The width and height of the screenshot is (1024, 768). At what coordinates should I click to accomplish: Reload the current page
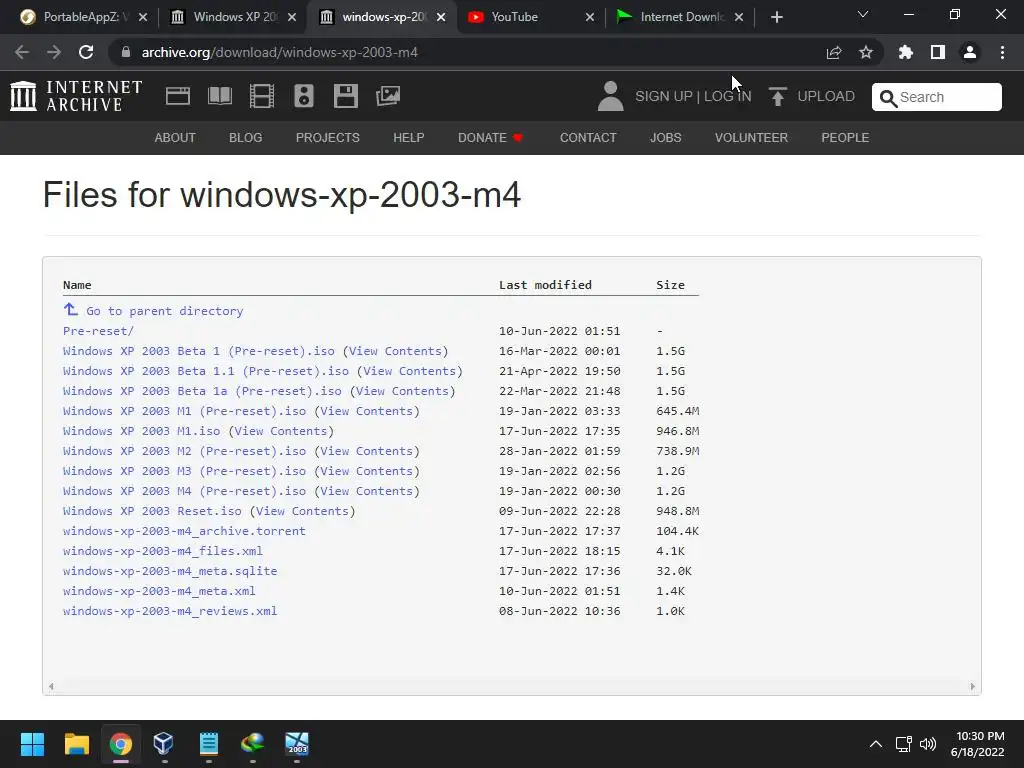point(86,52)
